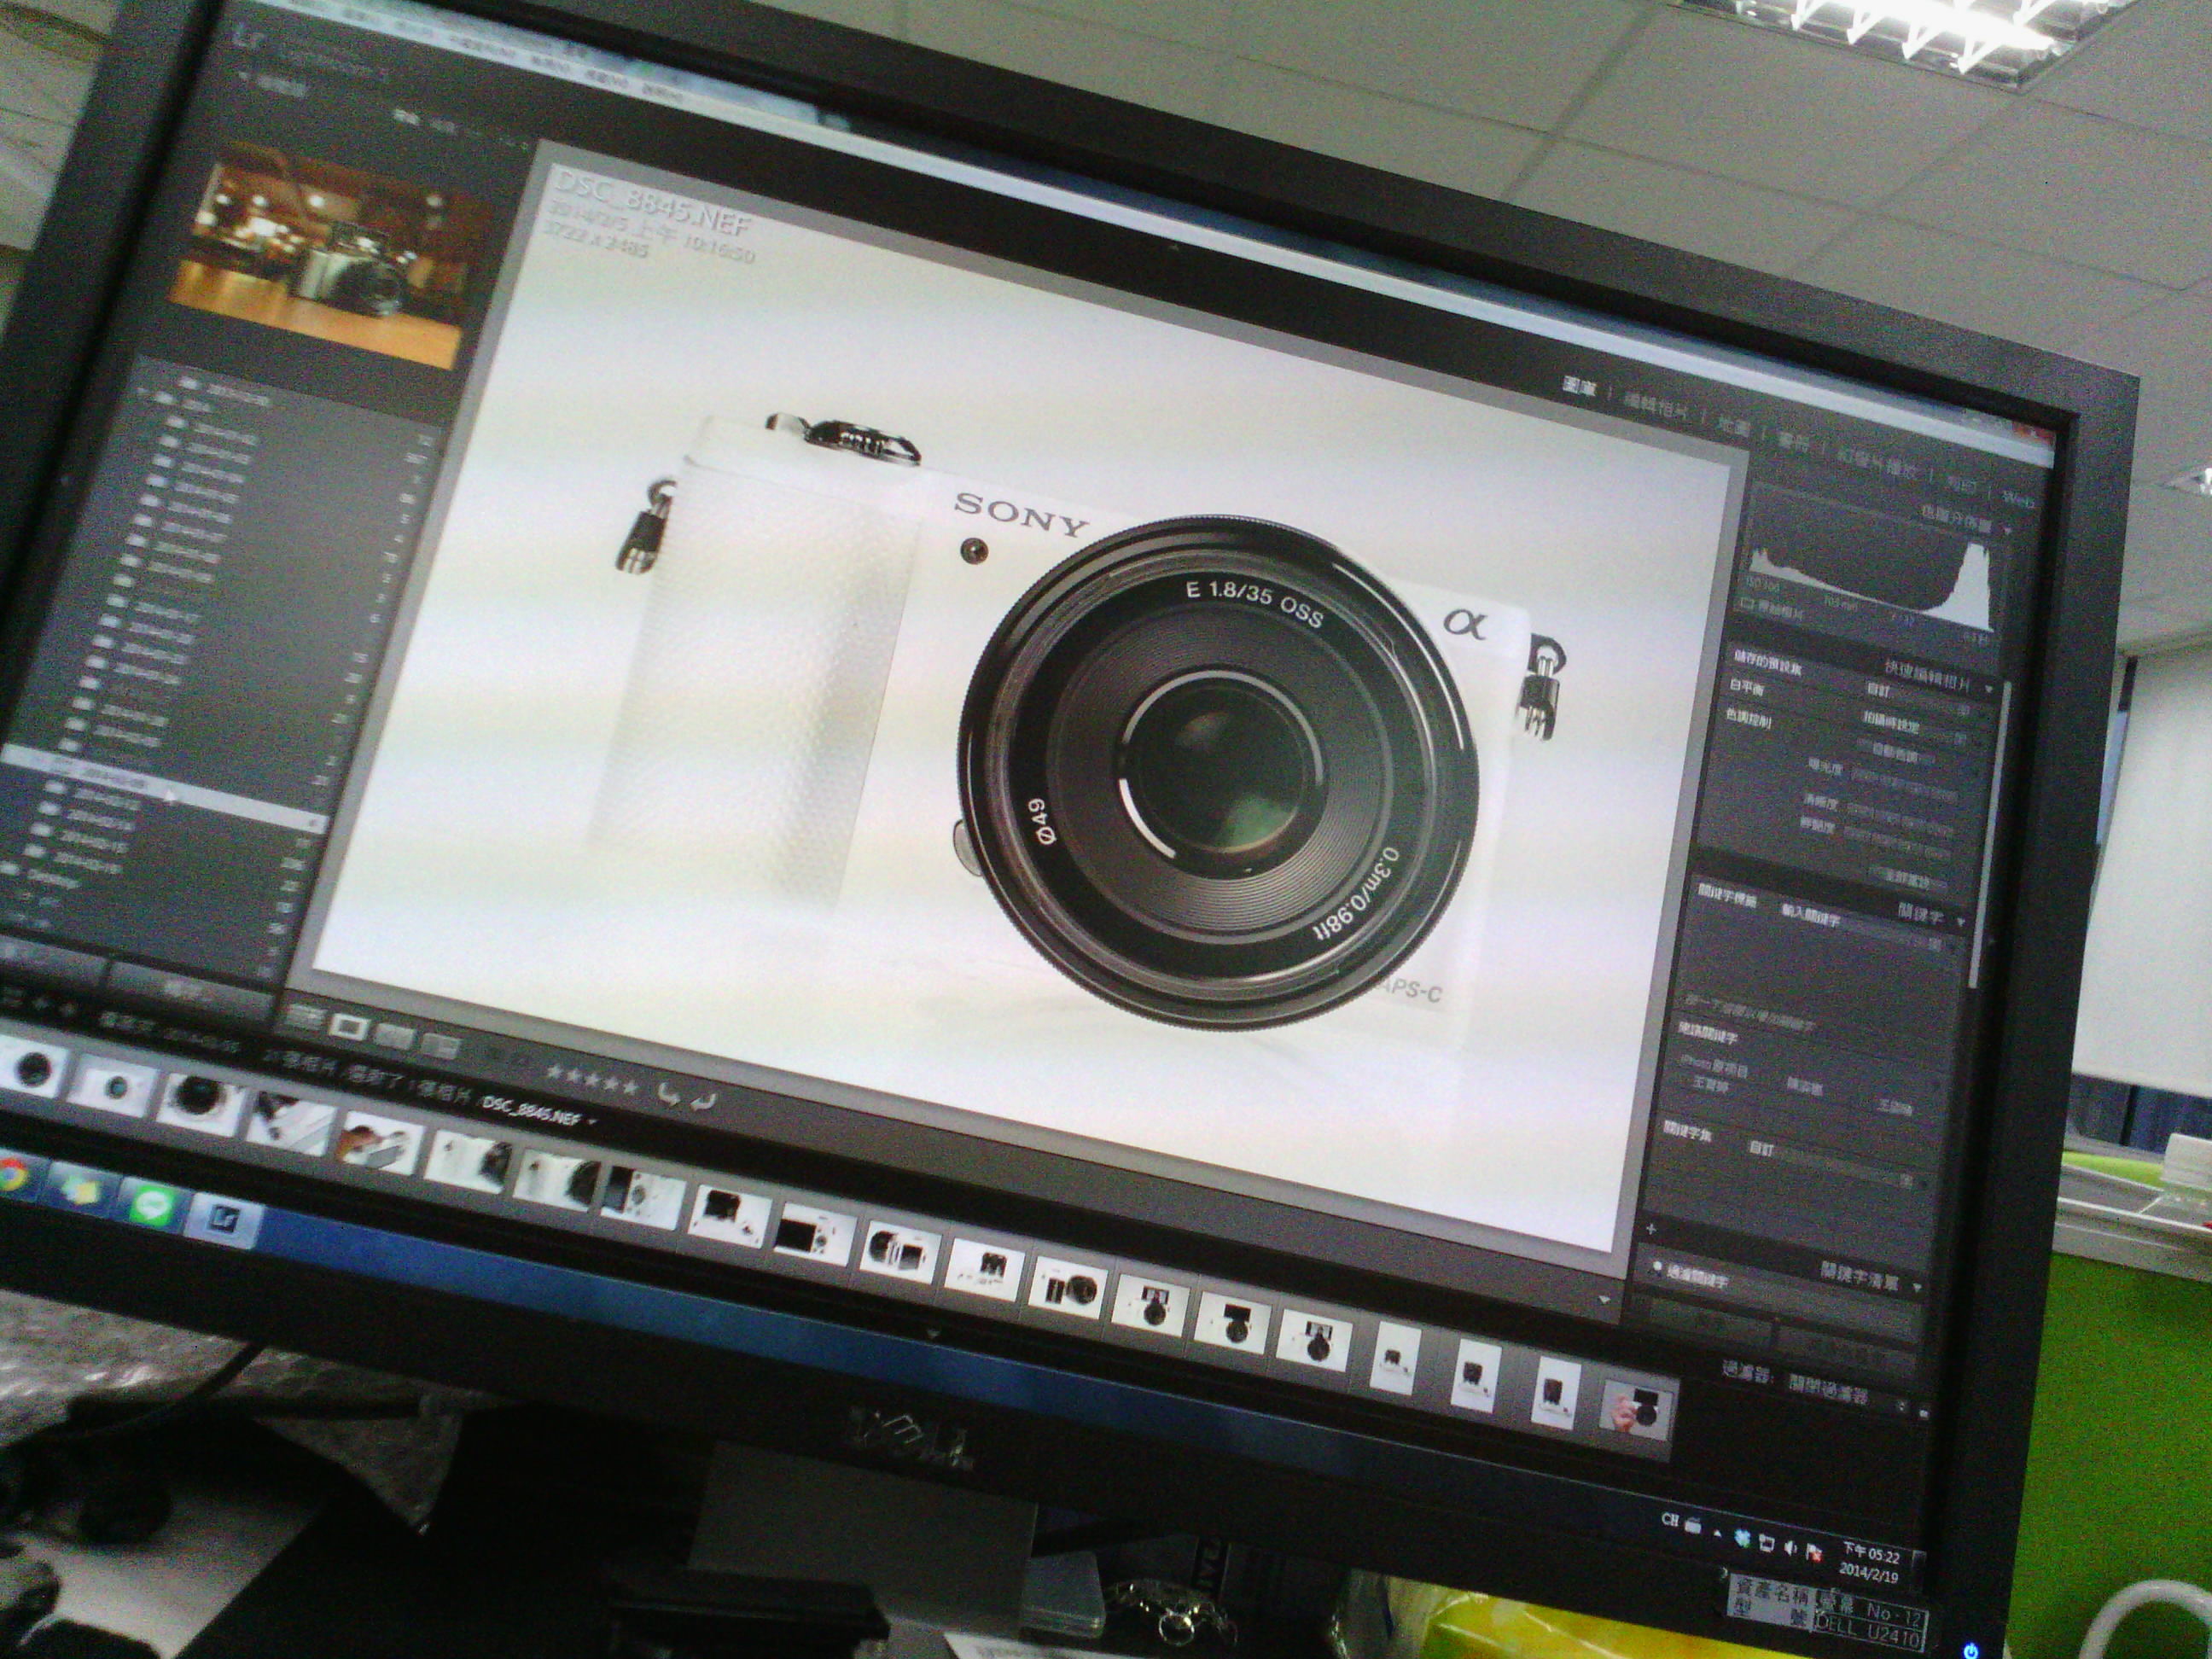This screenshot has width=2212, height=1659.
Task: Rotate photo clockwise using the right arrow
Action: pyautogui.click(x=702, y=1100)
